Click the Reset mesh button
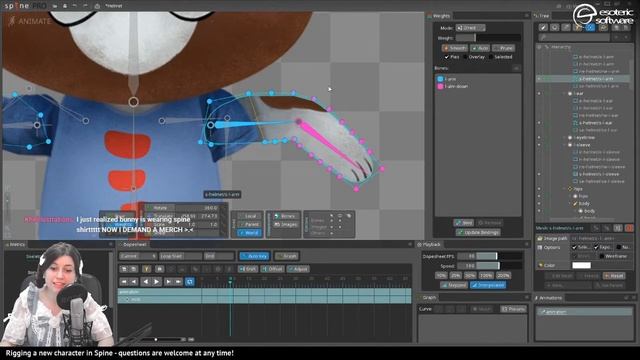Viewport: 640px width, 360px height. (x=614, y=276)
